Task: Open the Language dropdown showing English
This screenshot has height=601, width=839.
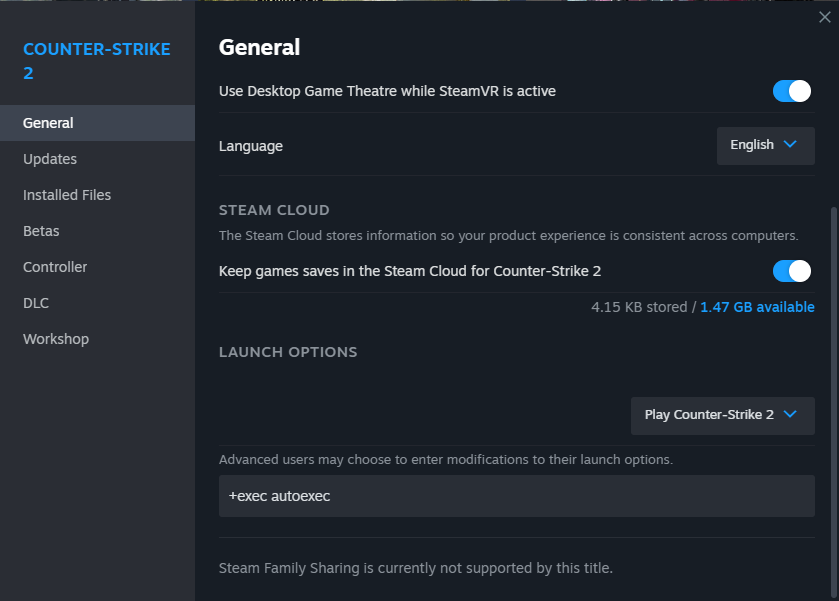Action: point(766,146)
